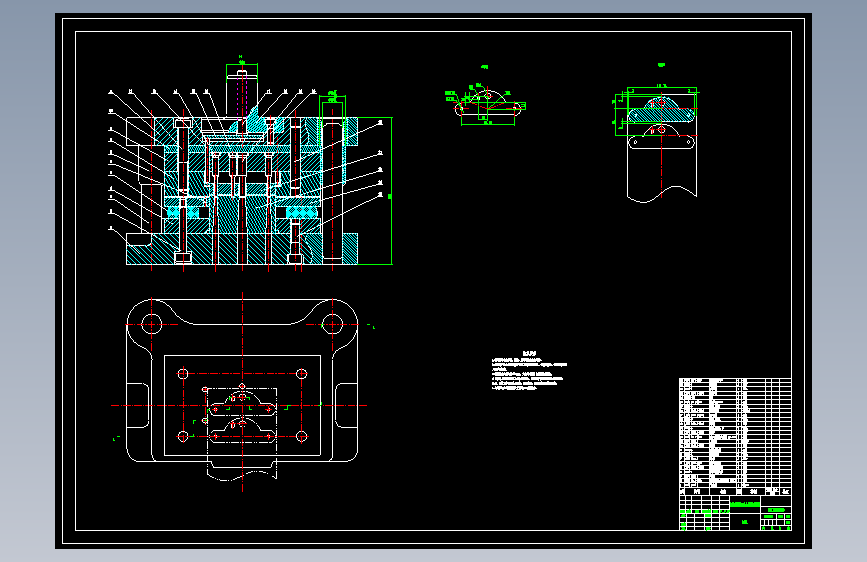The width and height of the screenshot is (867, 562).
Task: Click the parts list table
Action: [x=735, y=436]
